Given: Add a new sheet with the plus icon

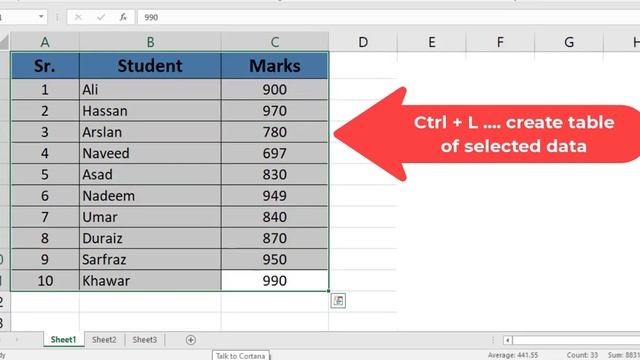Looking at the screenshot, I should [191, 340].
